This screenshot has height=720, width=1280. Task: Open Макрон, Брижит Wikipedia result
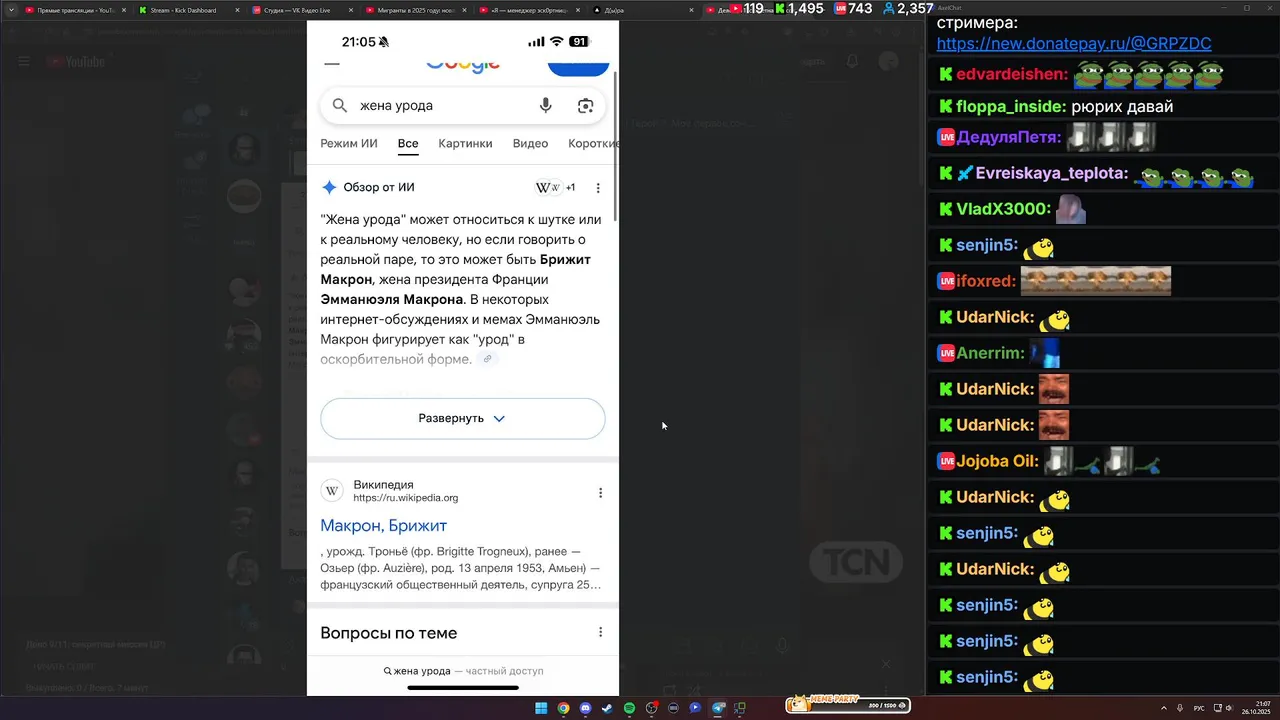(x=384, y=525)
